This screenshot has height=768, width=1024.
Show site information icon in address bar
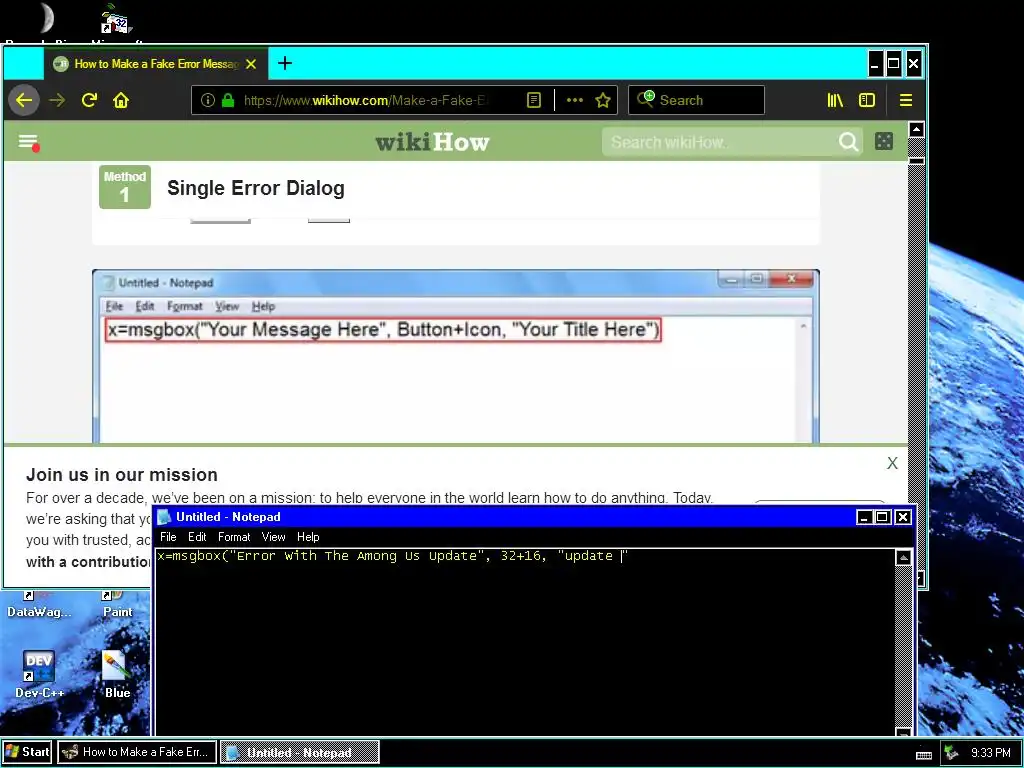point(208,101)
